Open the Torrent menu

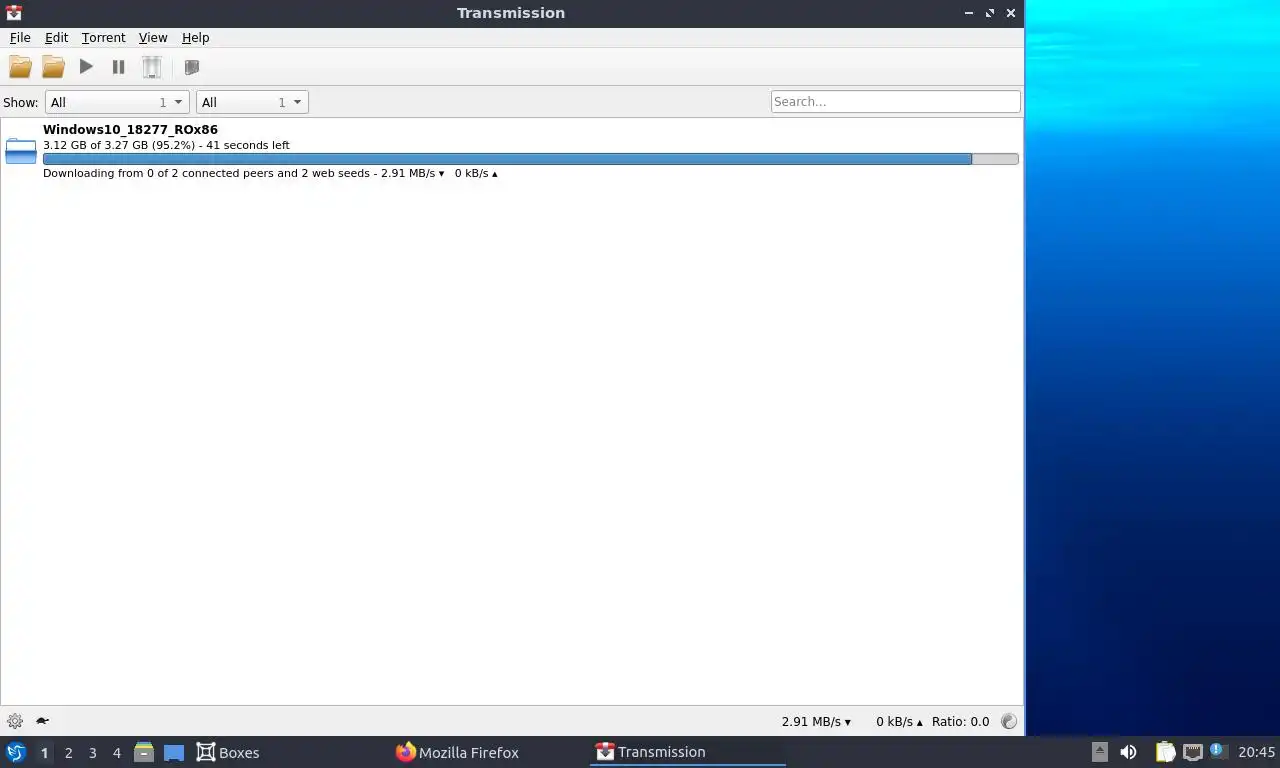pos(104,37)
